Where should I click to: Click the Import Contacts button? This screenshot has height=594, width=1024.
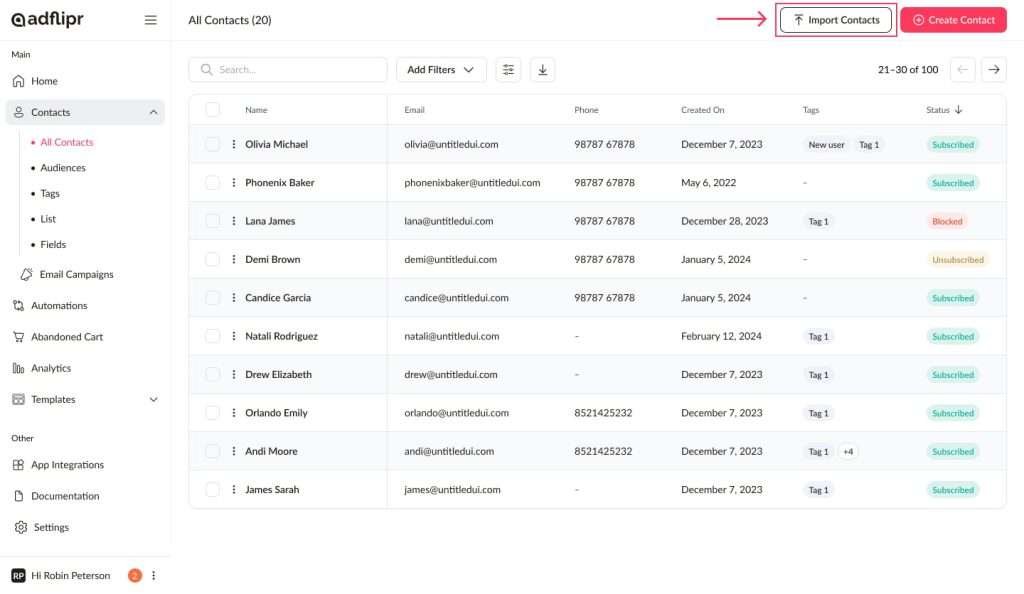(835, 20)
